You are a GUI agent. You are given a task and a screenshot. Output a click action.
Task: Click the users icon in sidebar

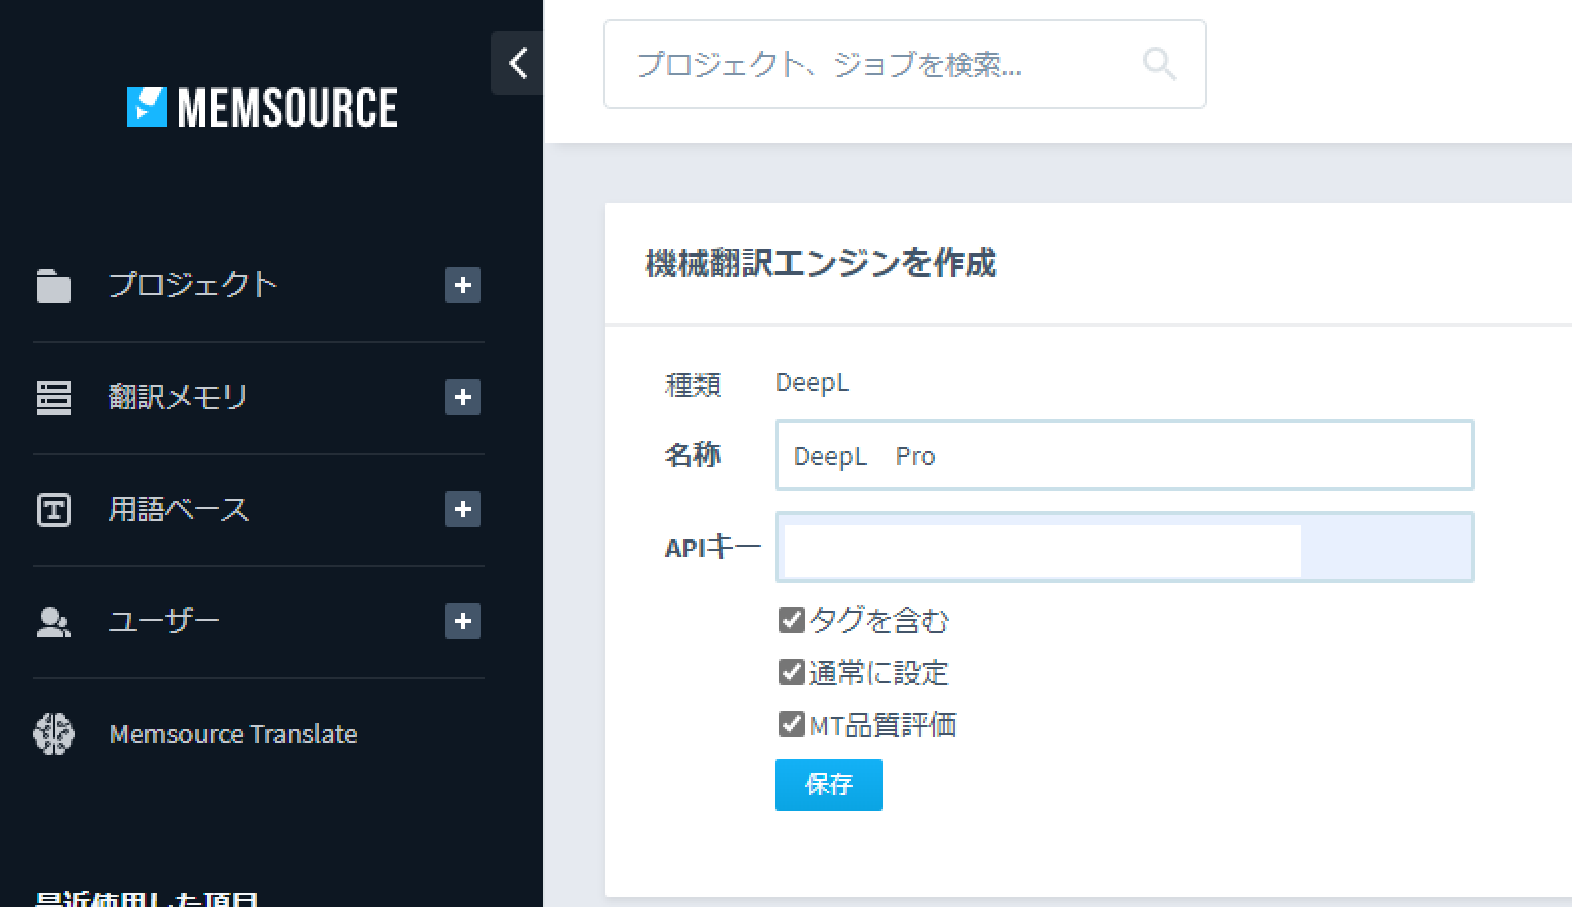[x=54, y=622]
